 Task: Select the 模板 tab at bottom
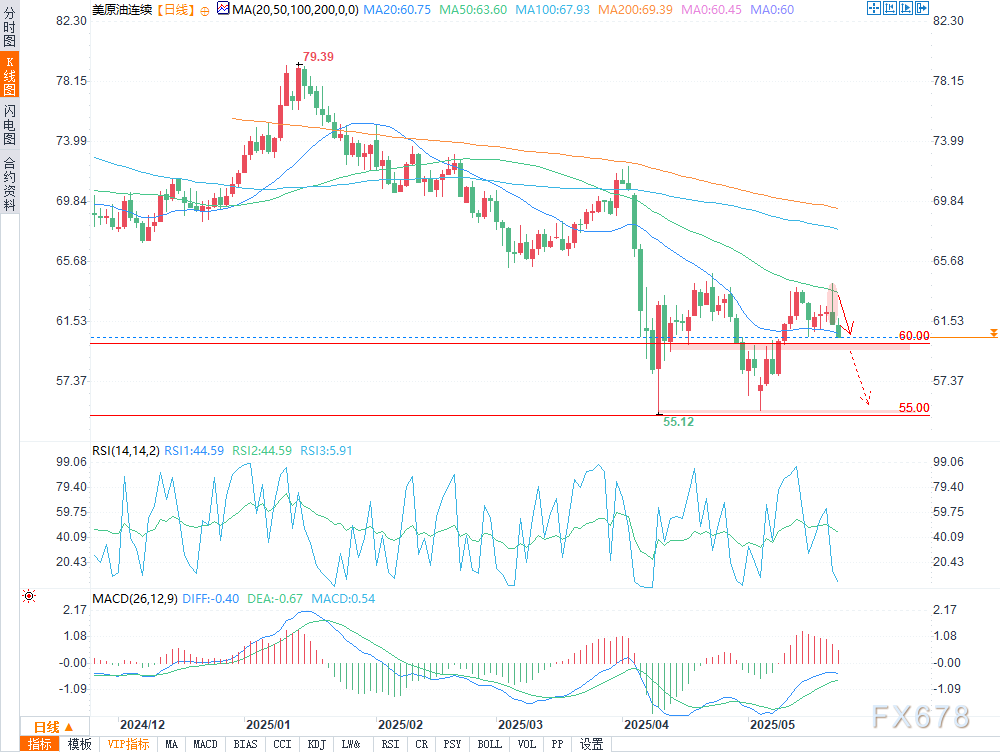coord(80,744)
